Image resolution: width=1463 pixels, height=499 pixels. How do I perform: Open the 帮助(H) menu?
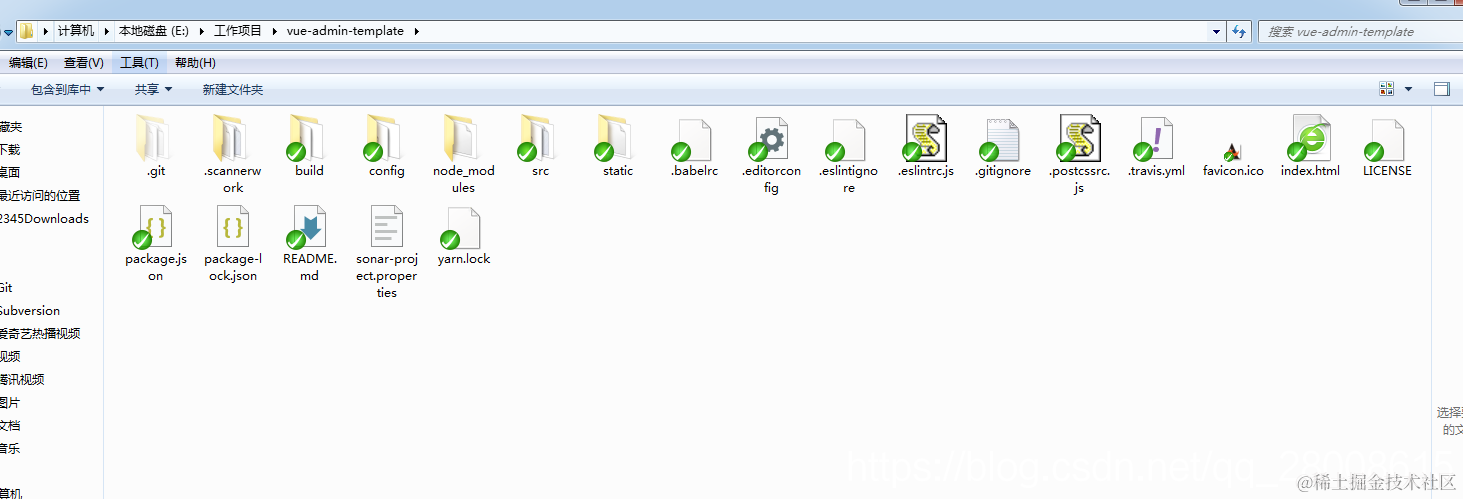pos(195,63)
